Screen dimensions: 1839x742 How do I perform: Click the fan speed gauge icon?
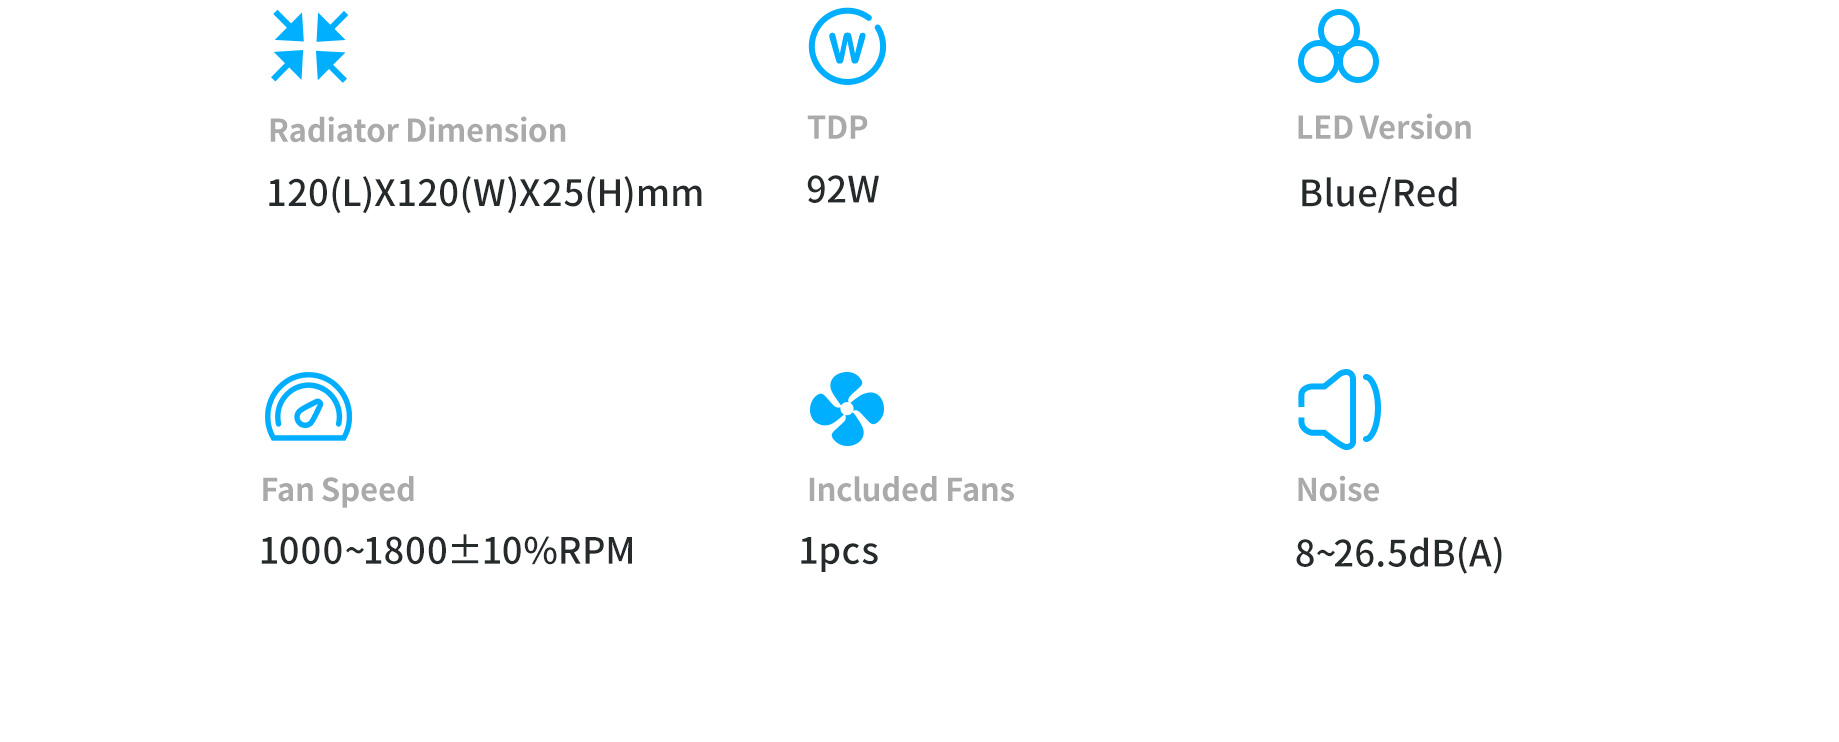308,407
